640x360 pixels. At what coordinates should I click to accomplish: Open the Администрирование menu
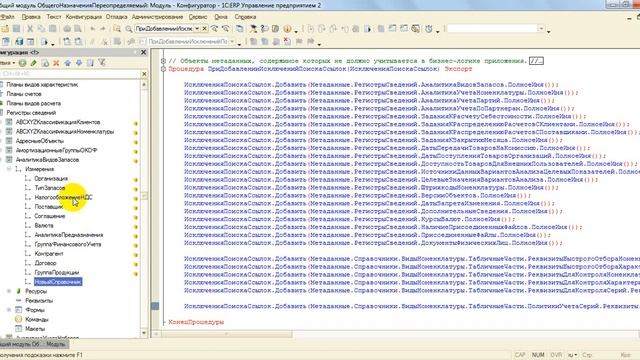pos(157,17)
